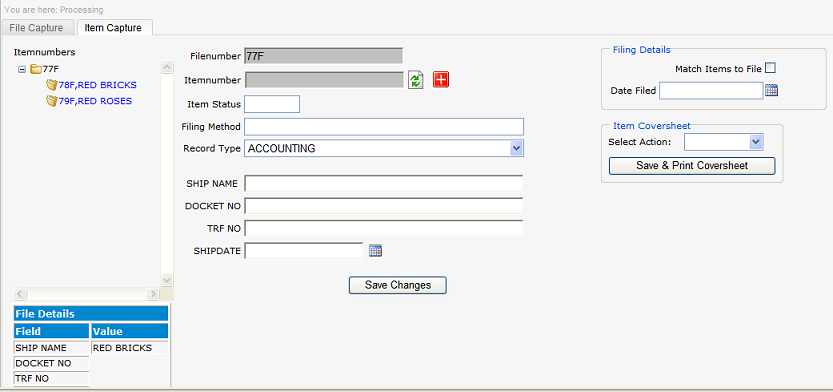Click the TRF NO input field

tap(384, 228)
